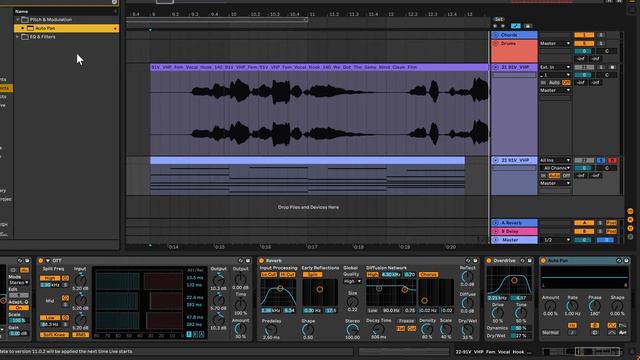Arm the 22 91V_VHP track for recording
This screenshot has height=360, width=640.
click(x=612, y=160)
